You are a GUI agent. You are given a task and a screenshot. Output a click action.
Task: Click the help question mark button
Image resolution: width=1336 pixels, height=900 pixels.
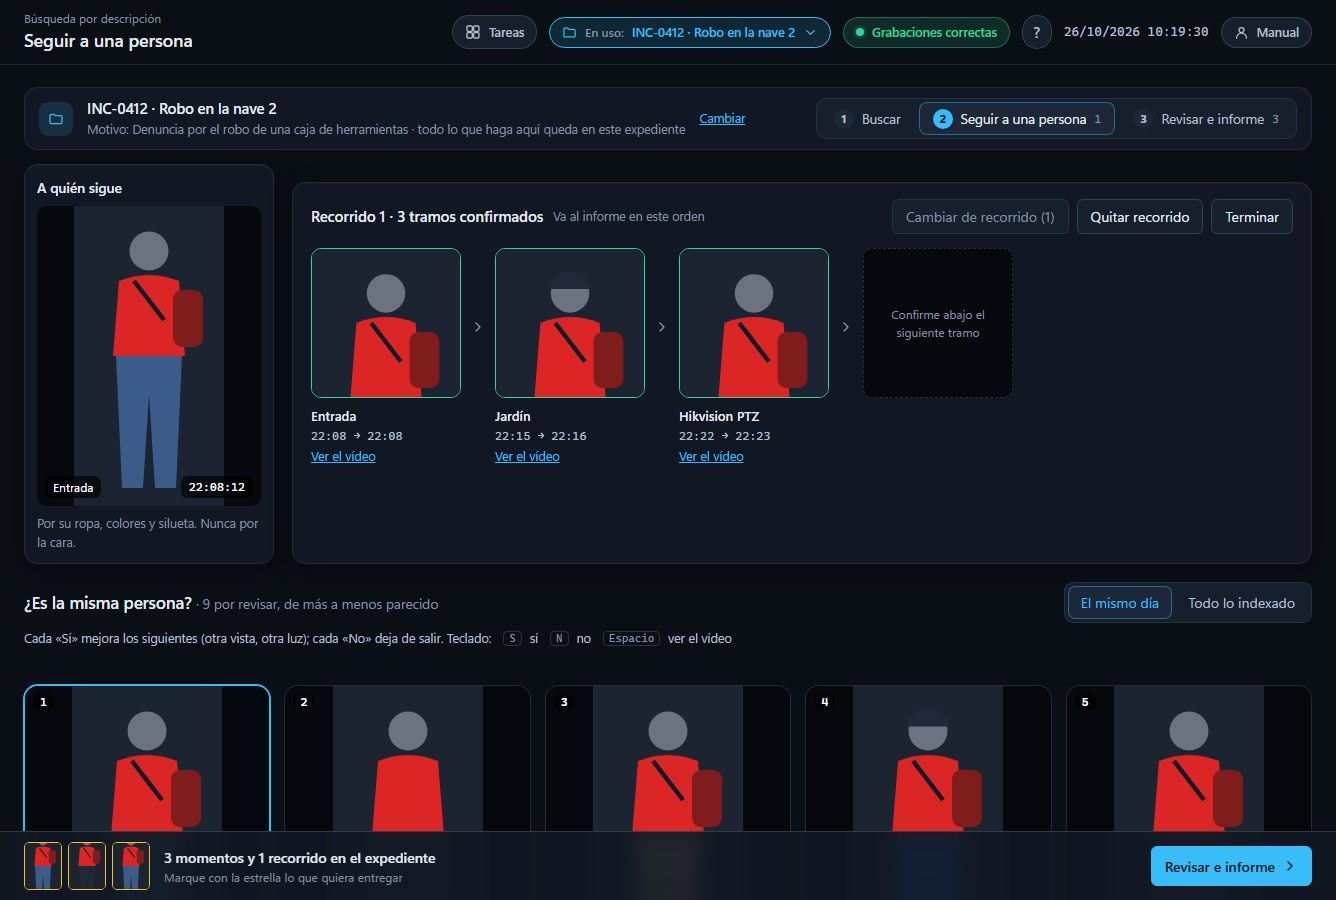(x=1036, y=32)
